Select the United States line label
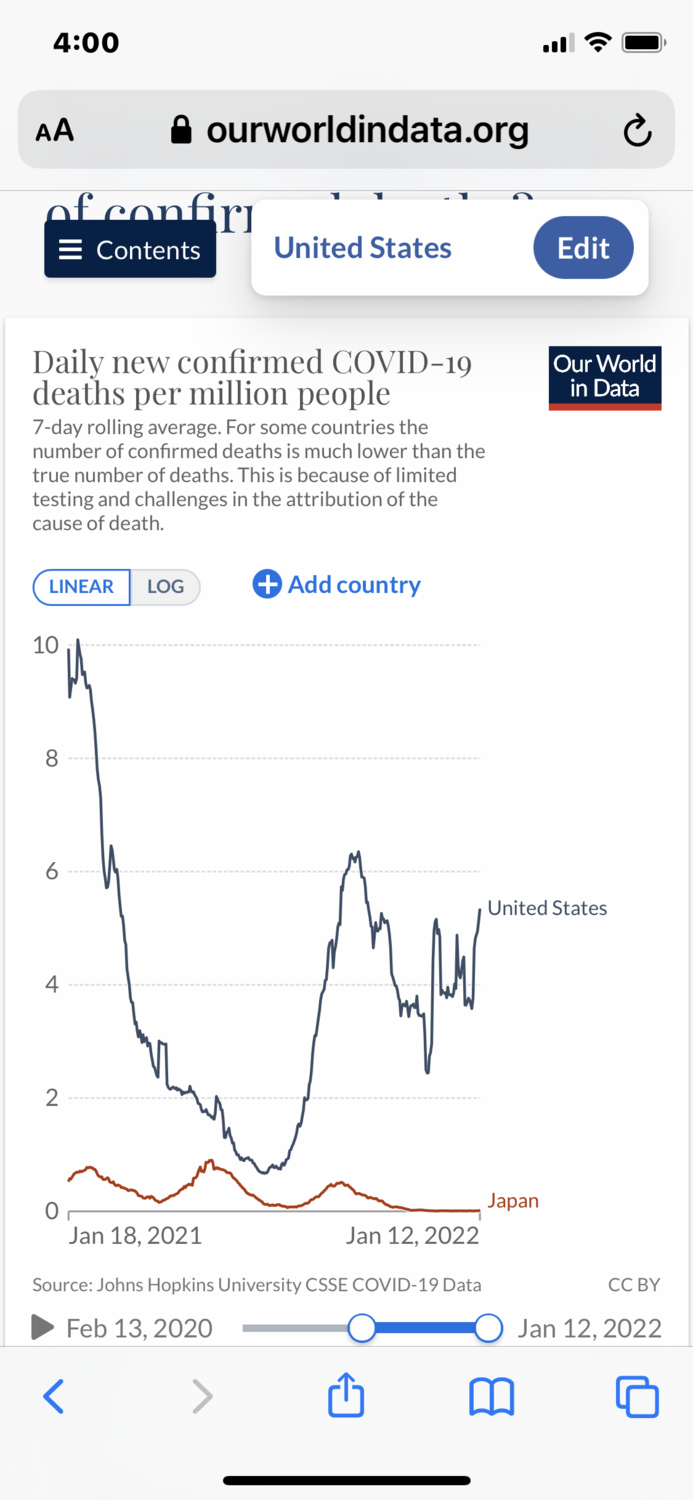Image resolution: width=693 pixels, height=1500 pixels. pos(547,908)
